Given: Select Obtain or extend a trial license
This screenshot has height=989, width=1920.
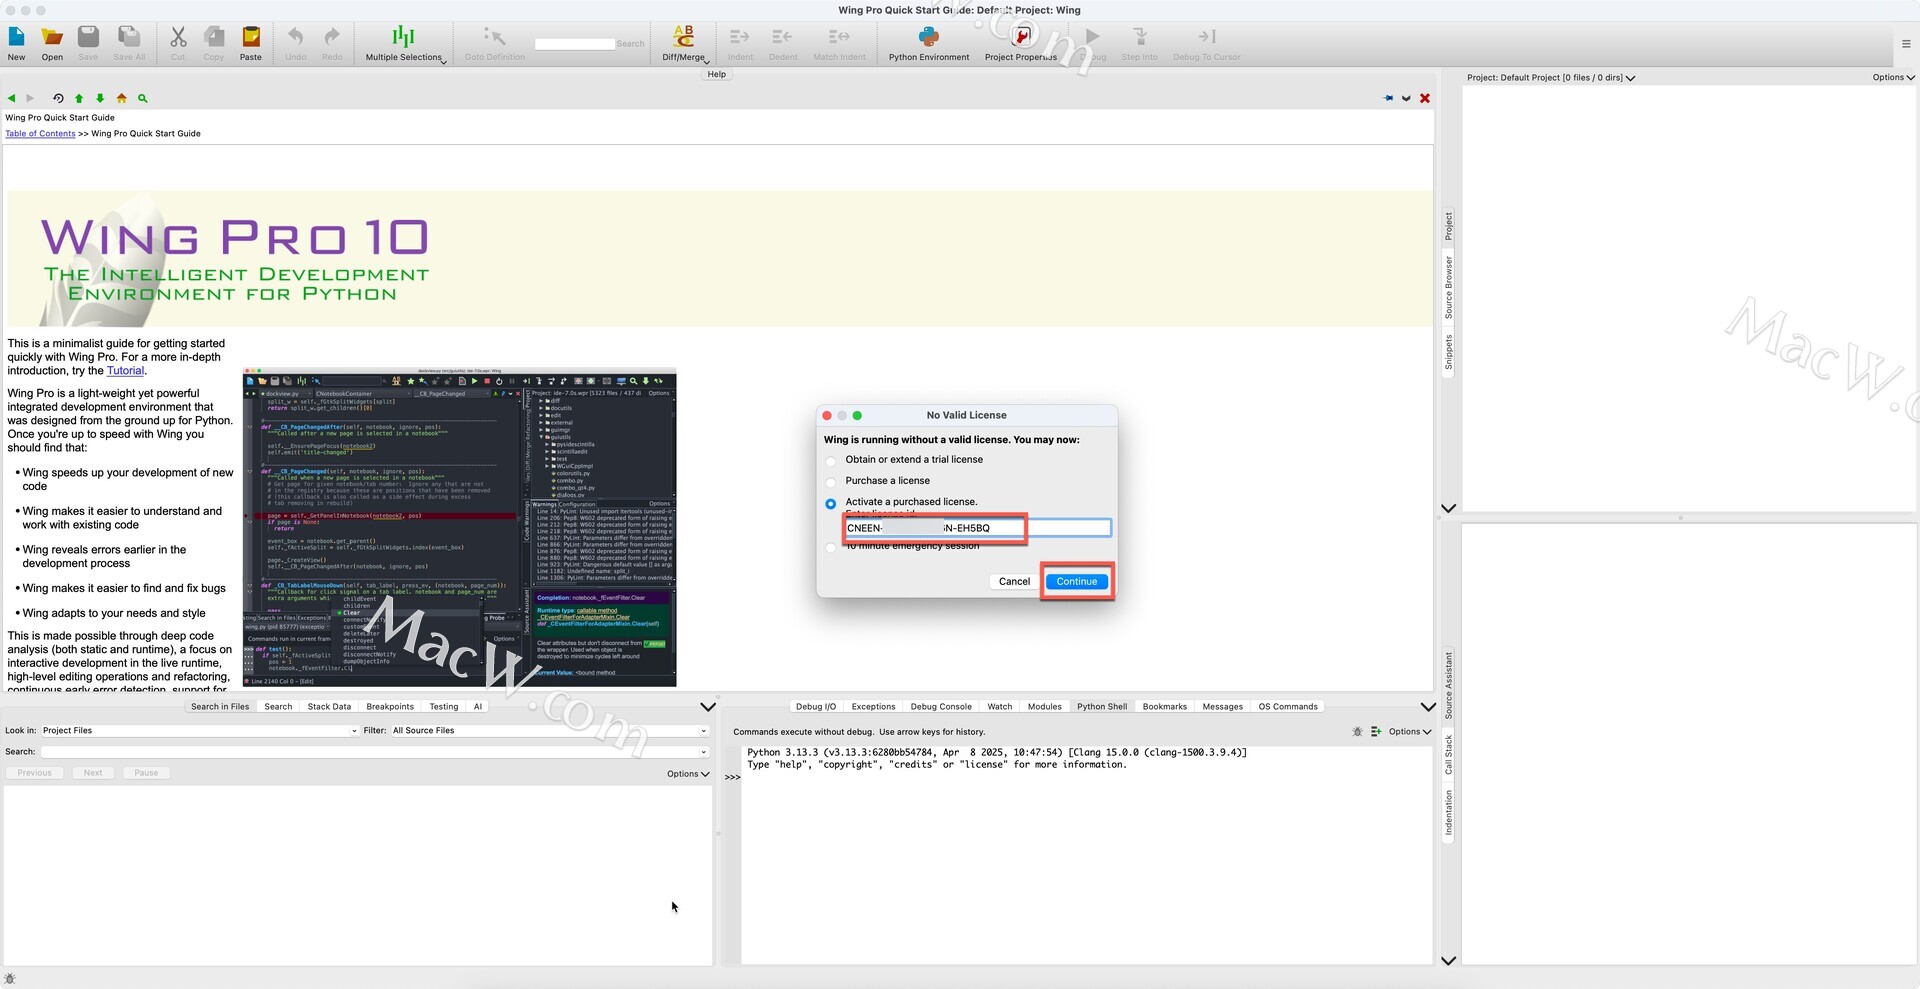Looking at the screenshot, I should pos(831,461).
